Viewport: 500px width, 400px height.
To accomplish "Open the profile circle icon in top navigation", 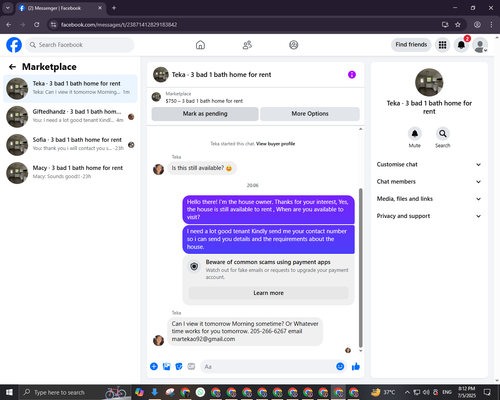I will tap(294, 45).
